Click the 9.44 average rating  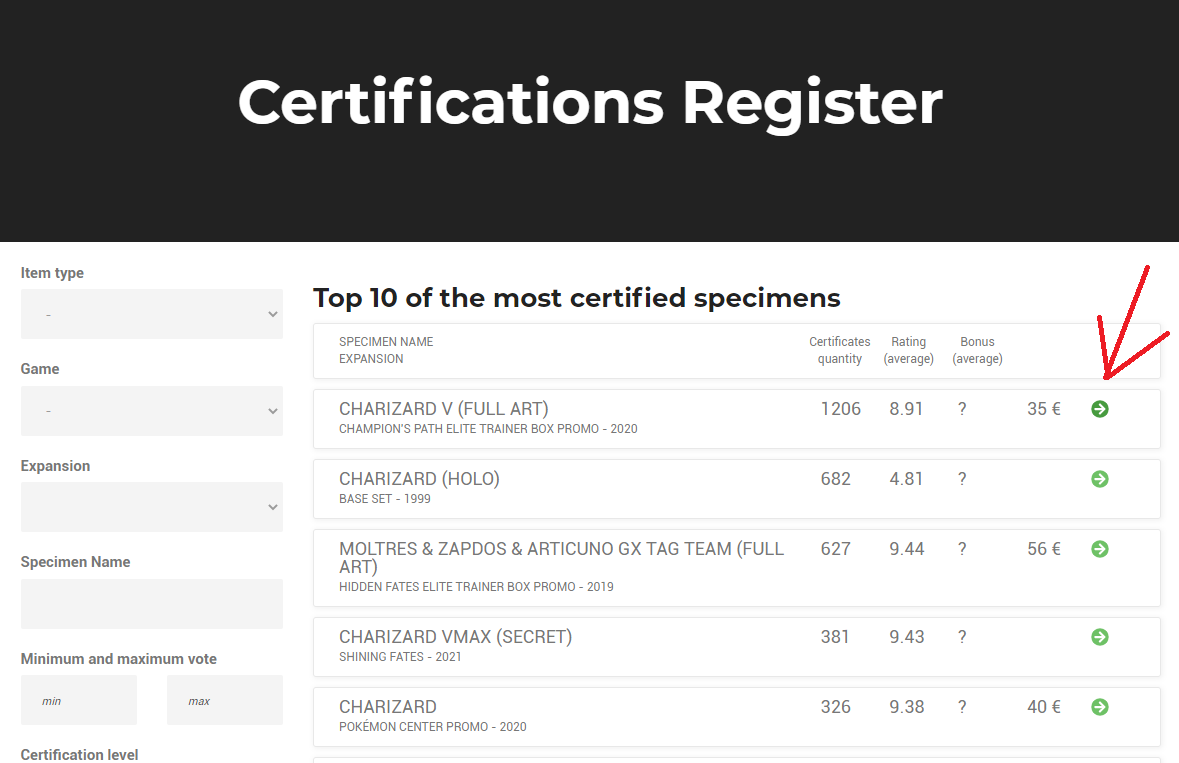click(x=907, y=549)
